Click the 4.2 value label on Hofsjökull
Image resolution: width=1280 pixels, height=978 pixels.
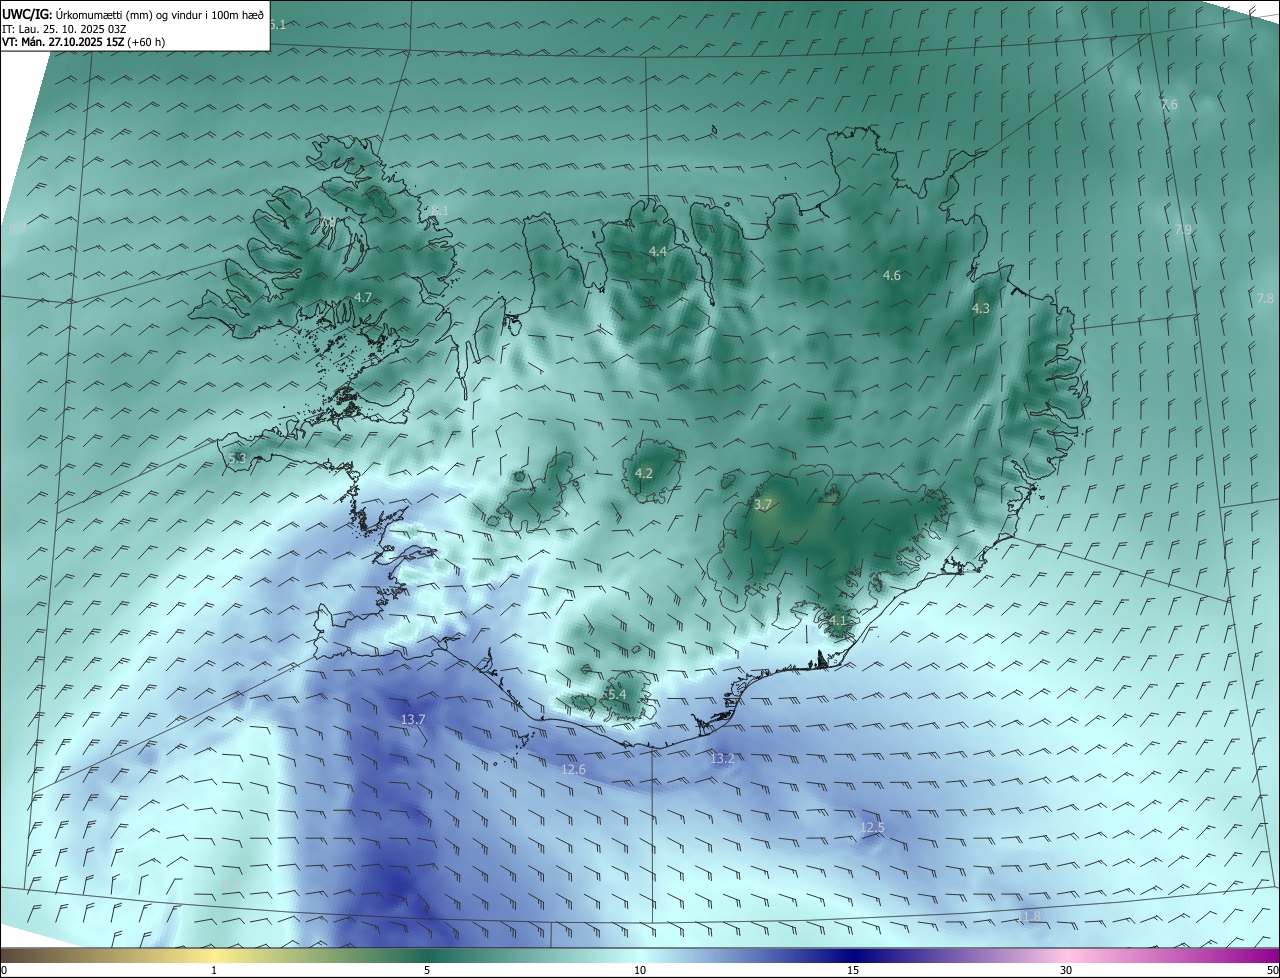coord(643,473)
